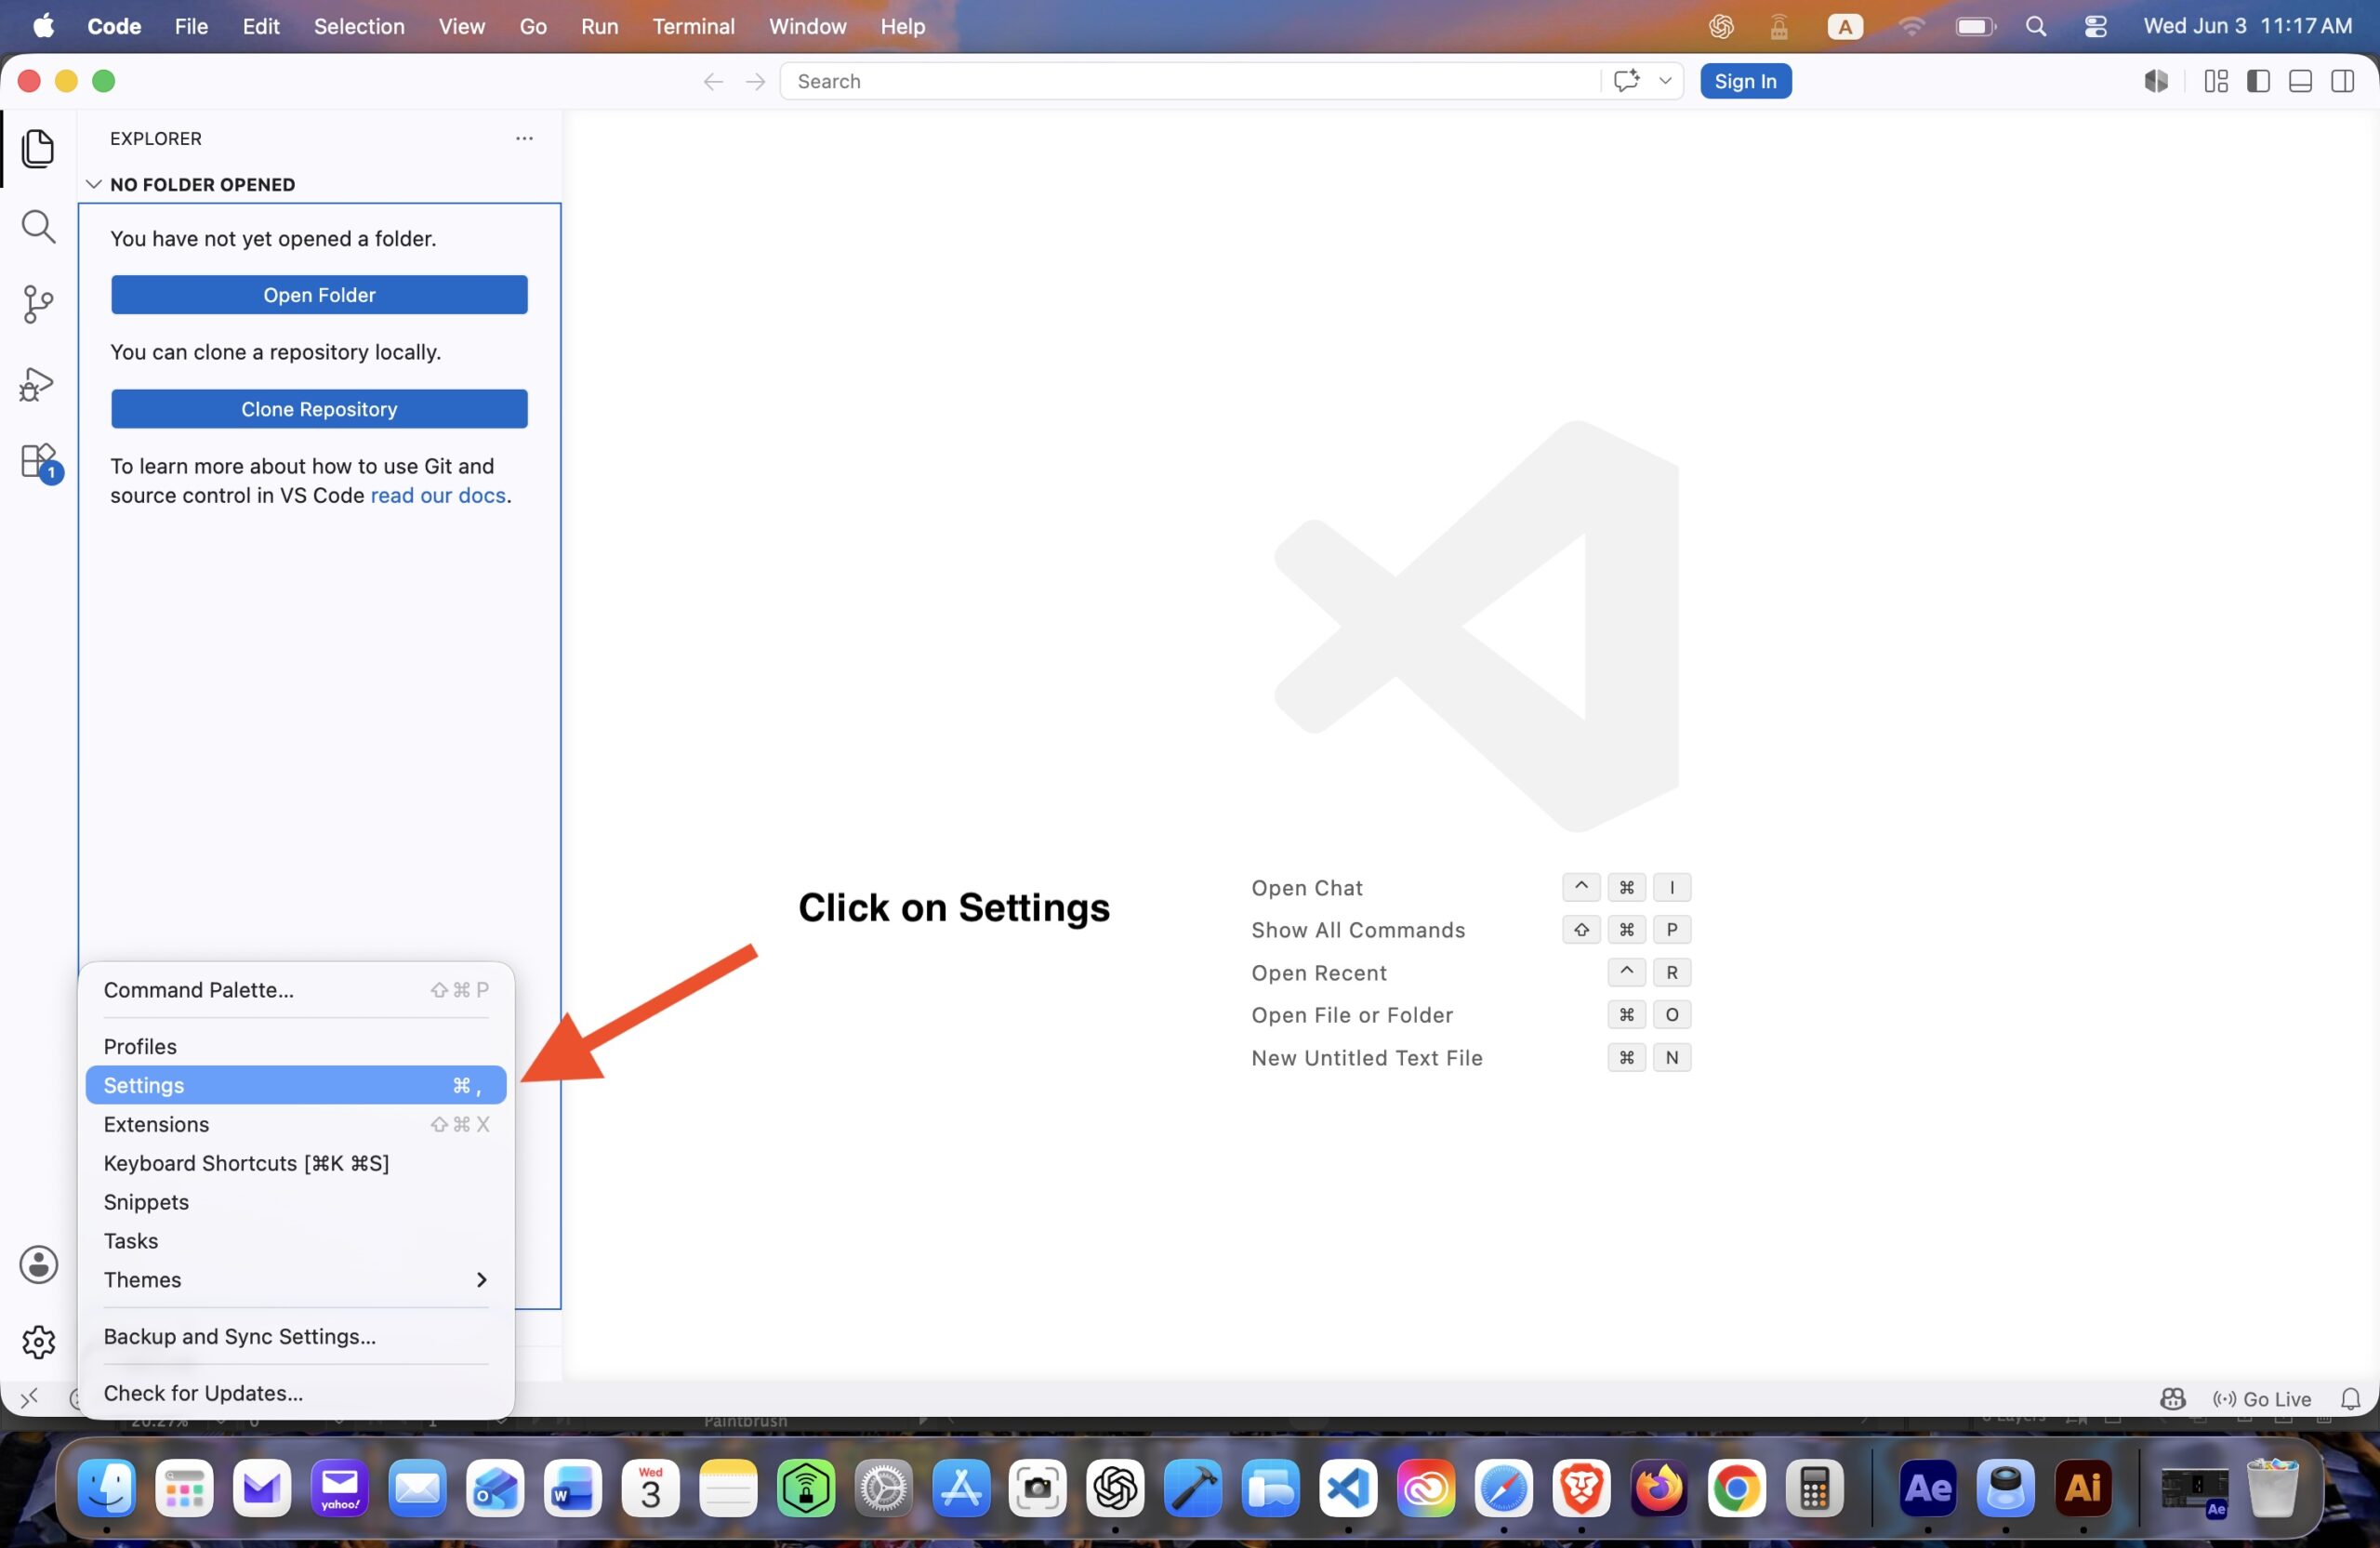This screenshot has width=2380, height=1548.
Task: Expand the Themes submenu
Action: pos(296,1280)
